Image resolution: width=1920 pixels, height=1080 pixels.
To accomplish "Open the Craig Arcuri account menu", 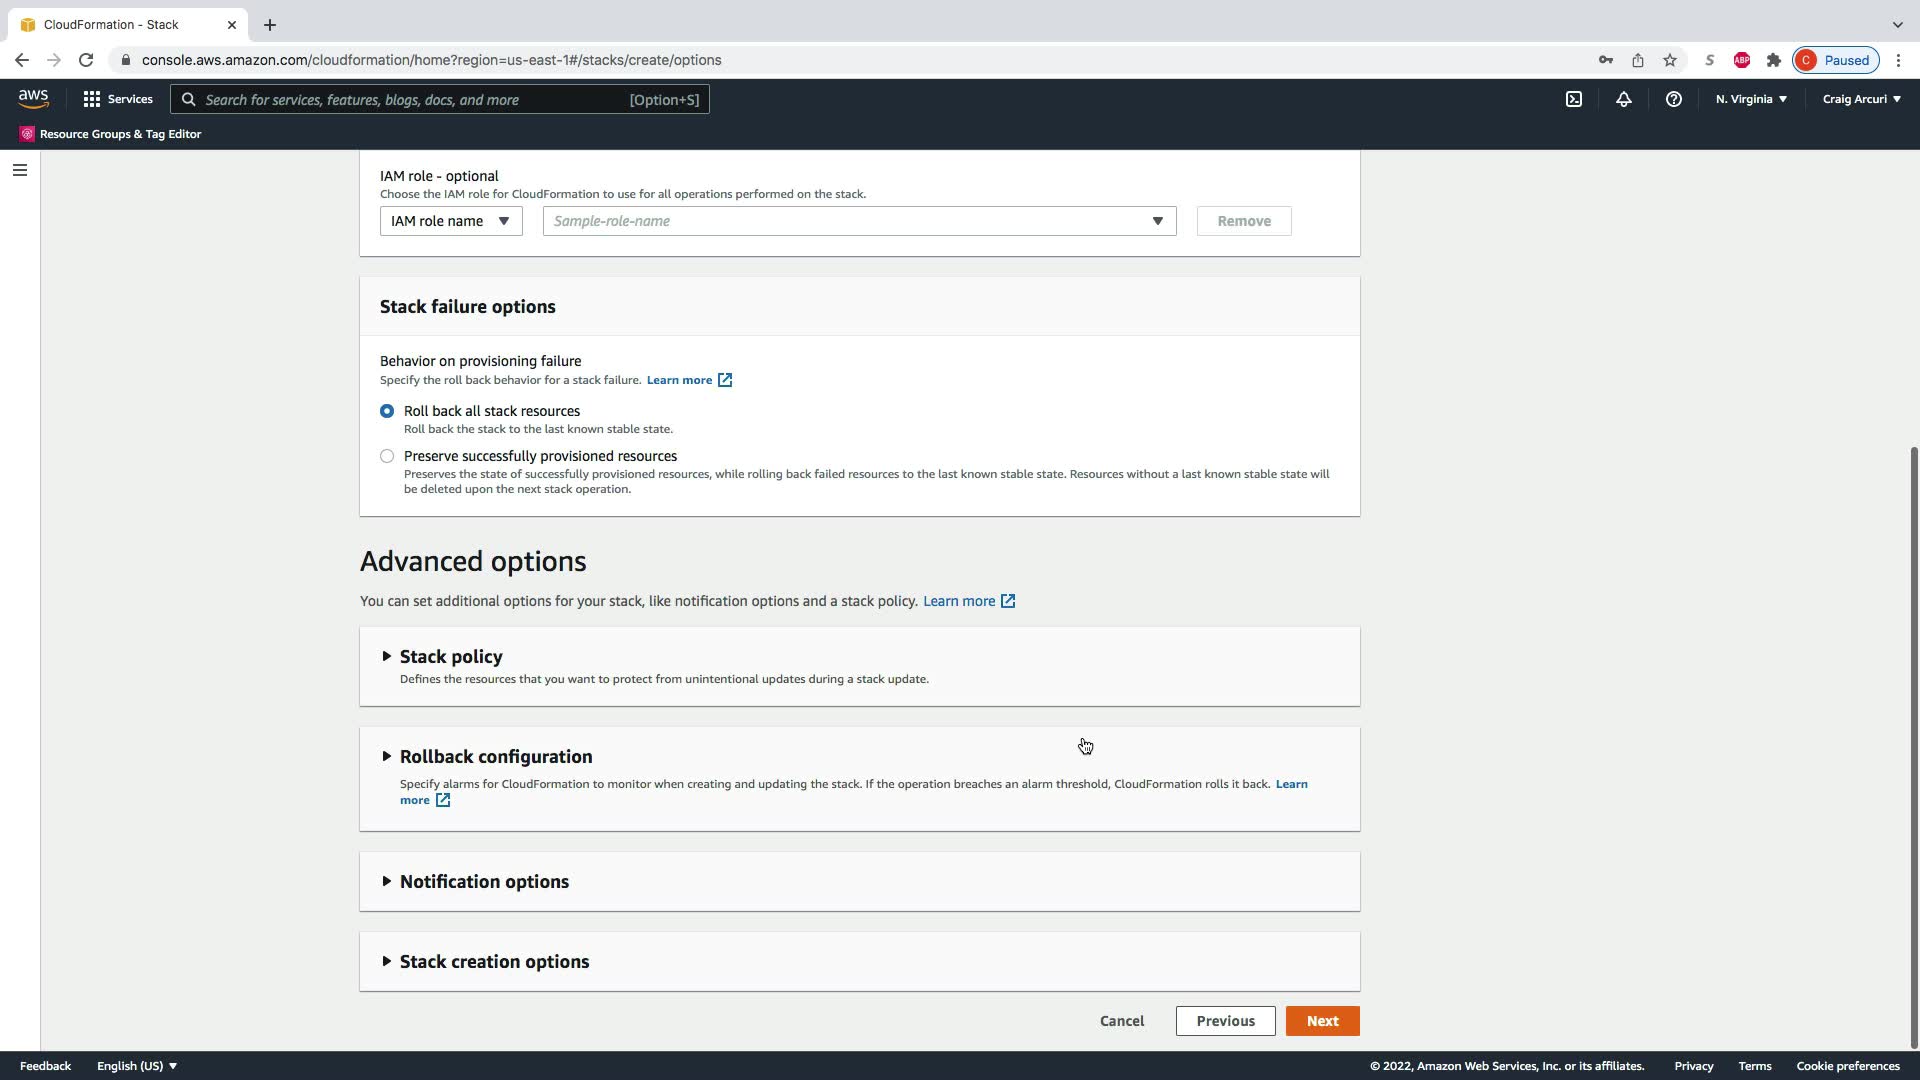I will click(1861, 99).
